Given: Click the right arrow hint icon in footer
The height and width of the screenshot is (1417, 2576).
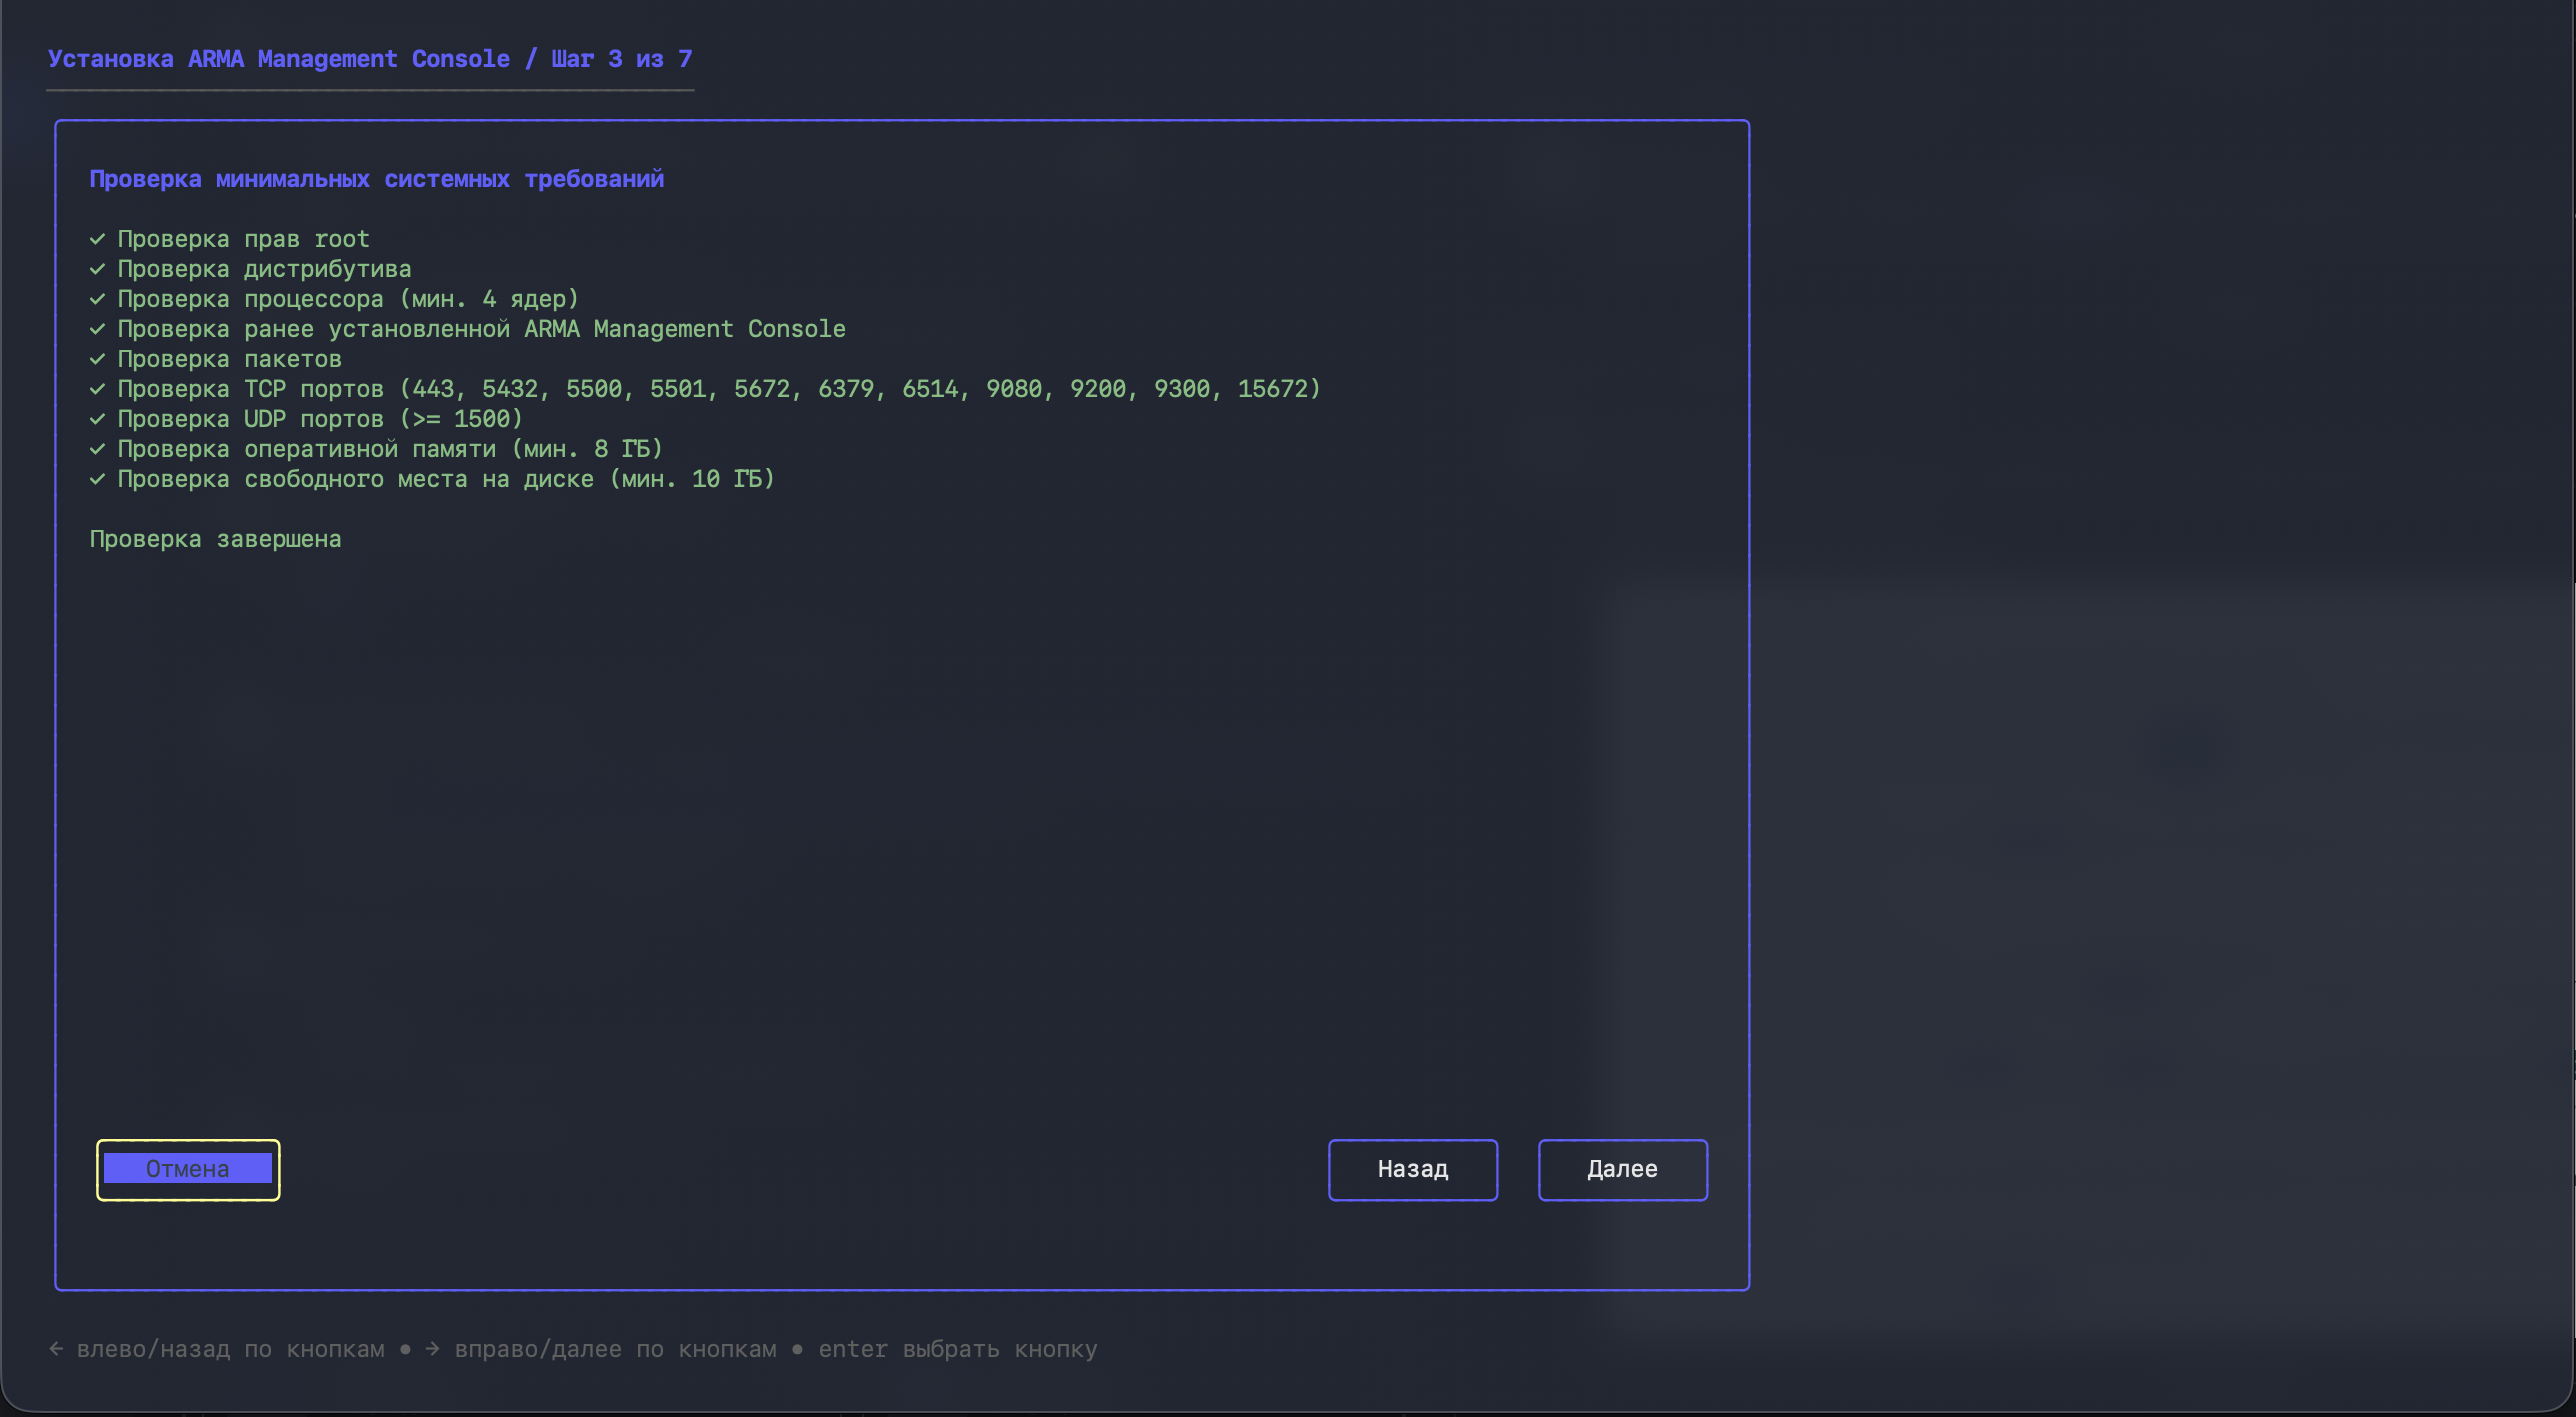Looking at the screenshot, I should 432,1349.
